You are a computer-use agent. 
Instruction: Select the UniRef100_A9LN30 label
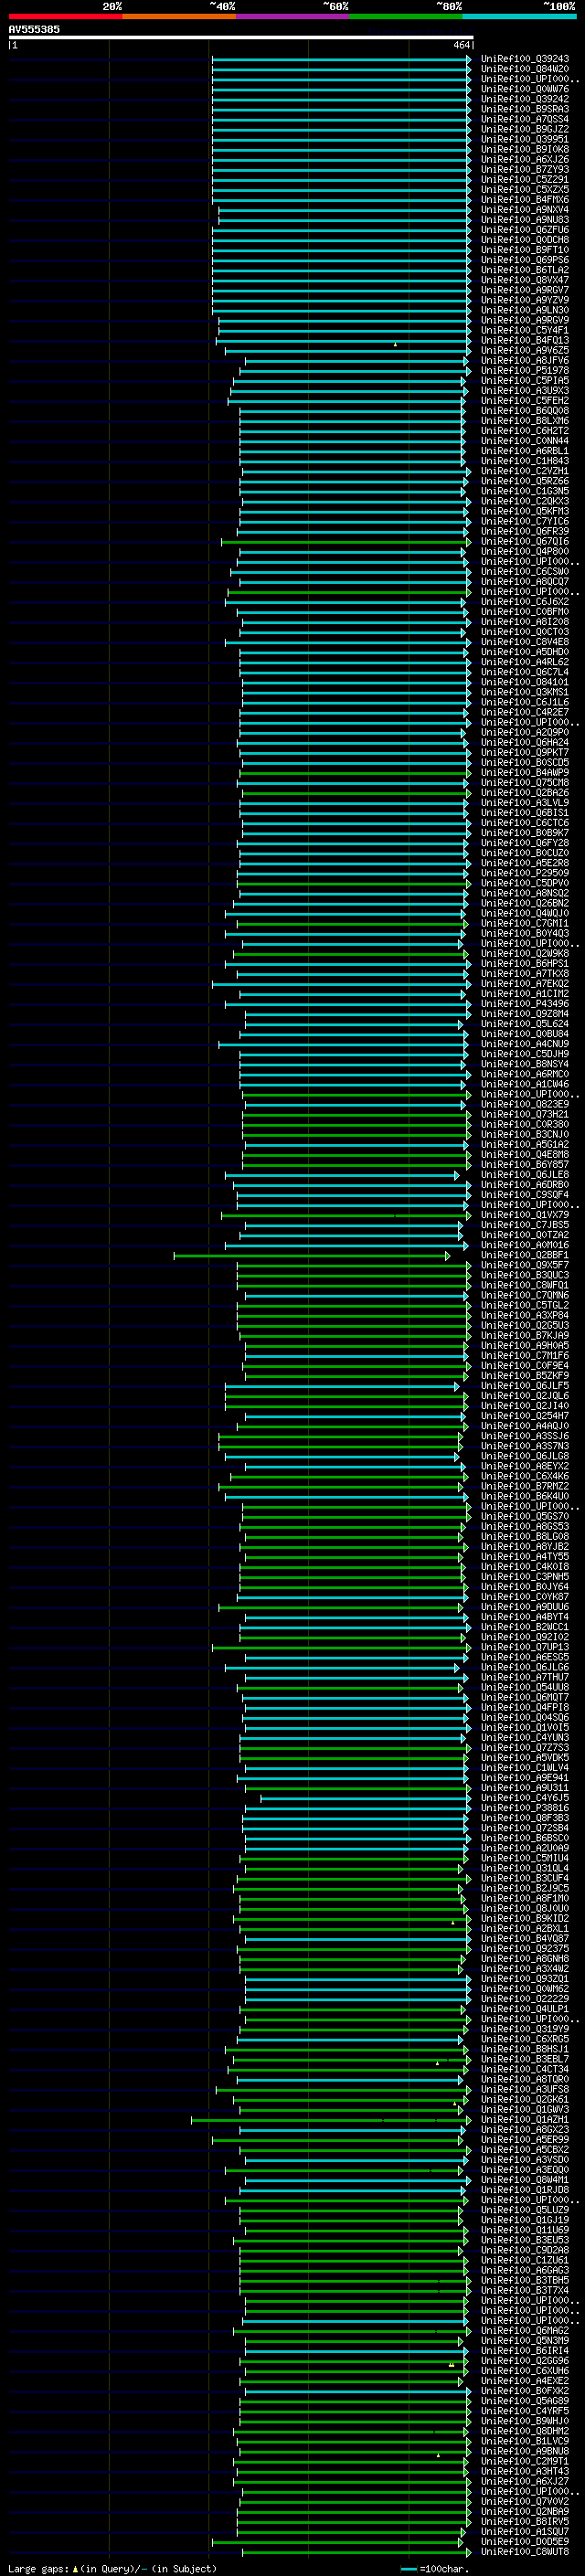click(525, 310)
